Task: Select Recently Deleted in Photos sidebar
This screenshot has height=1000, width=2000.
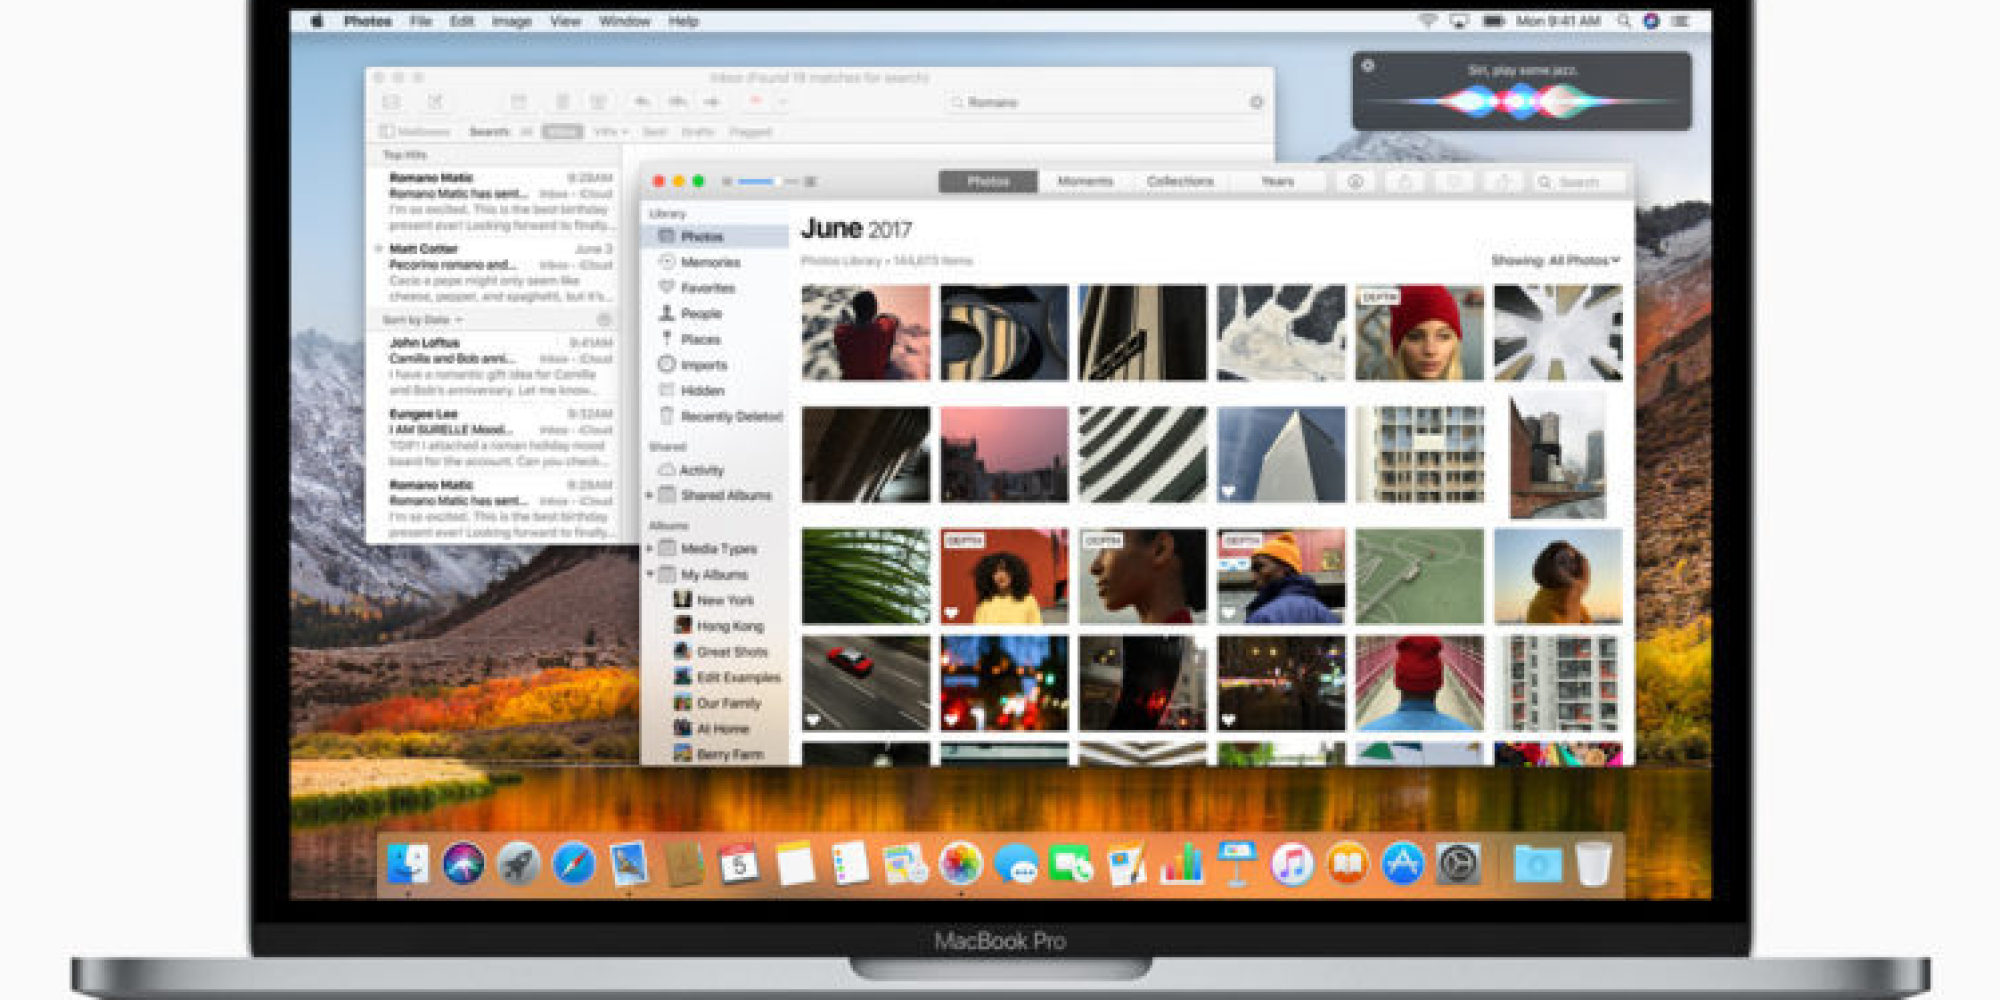Action: (714, 416)
